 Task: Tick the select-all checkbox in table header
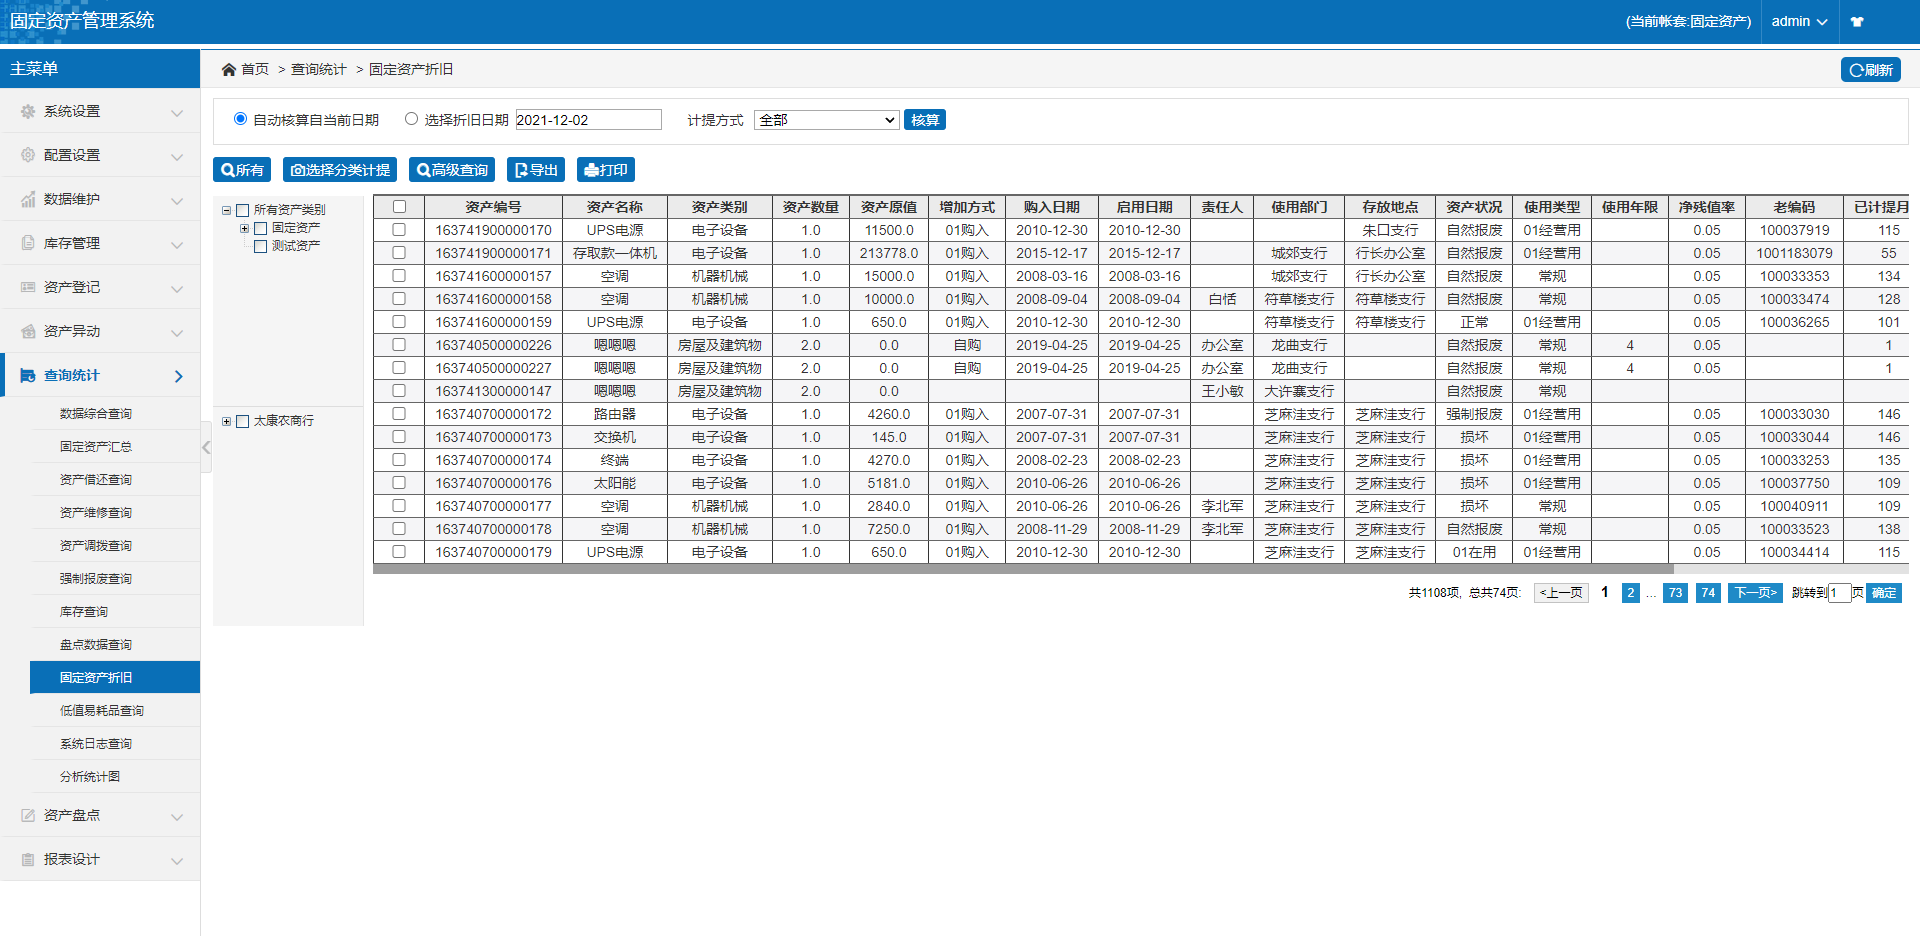click(x=399, y=207)
